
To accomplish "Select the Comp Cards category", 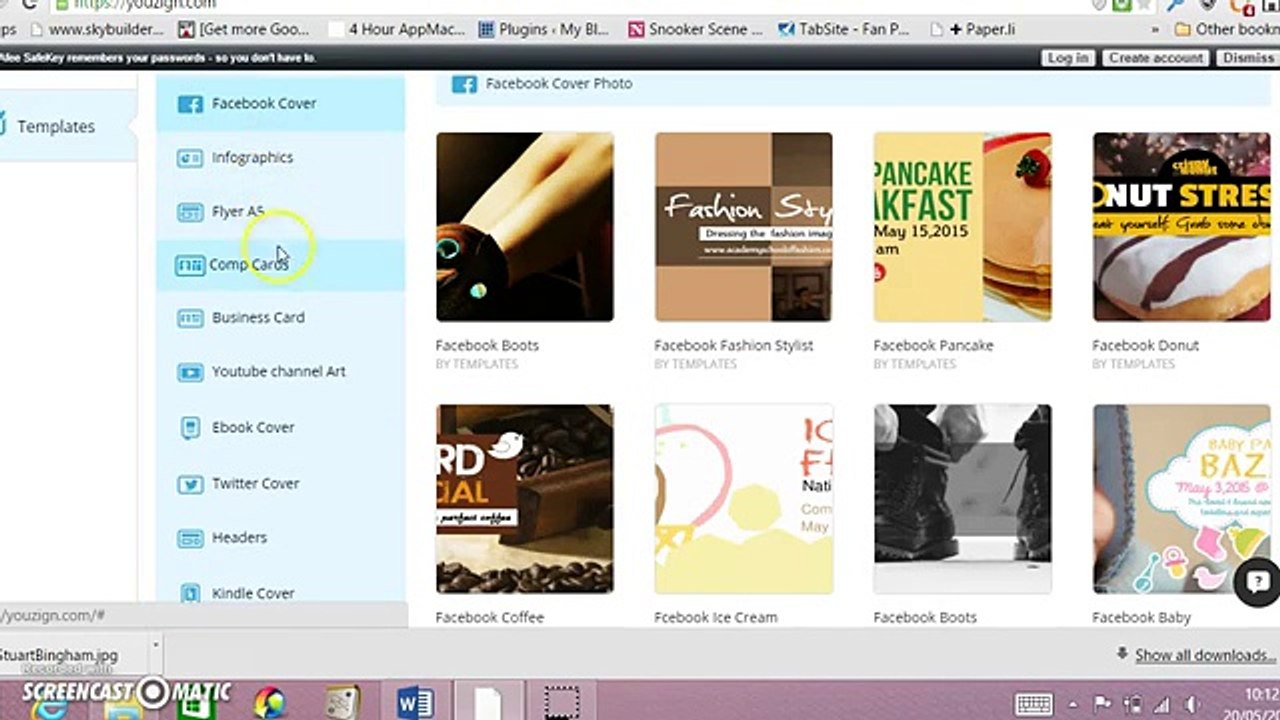I will point(281,265).
